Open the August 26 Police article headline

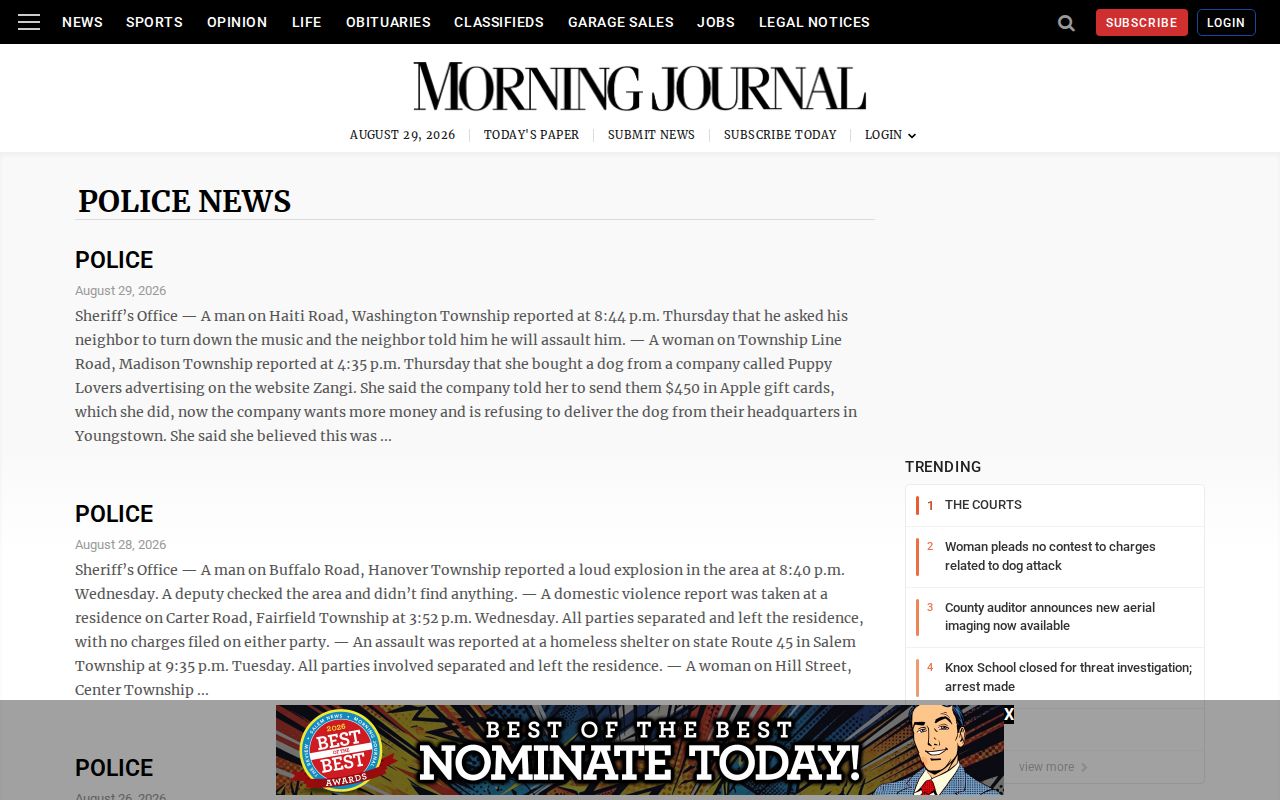click(x=114, y=768)
